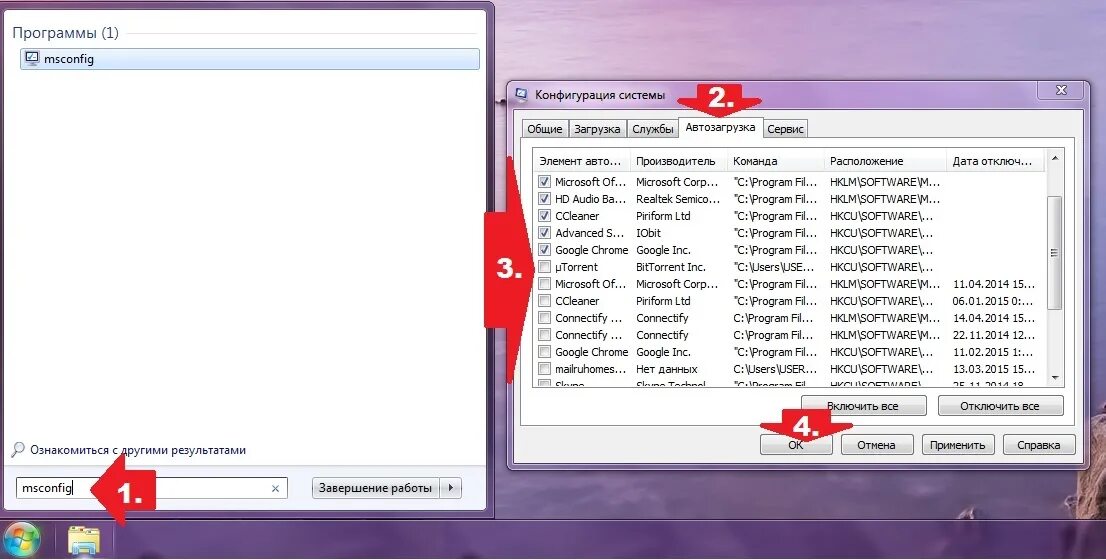Select the BitTorrent Inc. manufacturer cell

(670, 267)
